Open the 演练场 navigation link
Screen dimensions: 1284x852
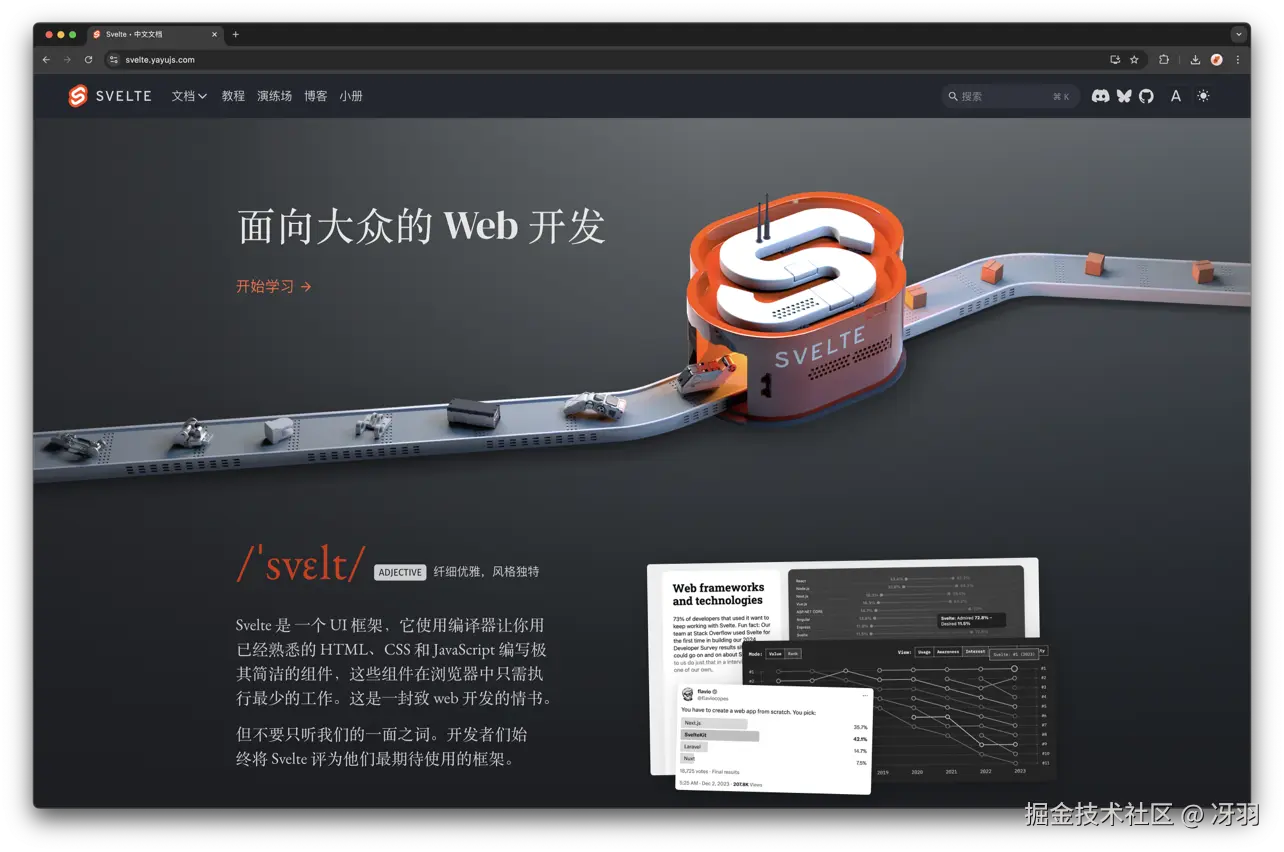275,96
